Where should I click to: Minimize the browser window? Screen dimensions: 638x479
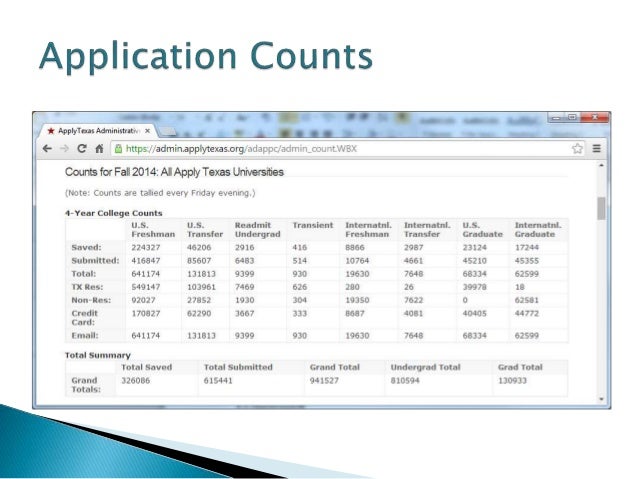point(557,118)
